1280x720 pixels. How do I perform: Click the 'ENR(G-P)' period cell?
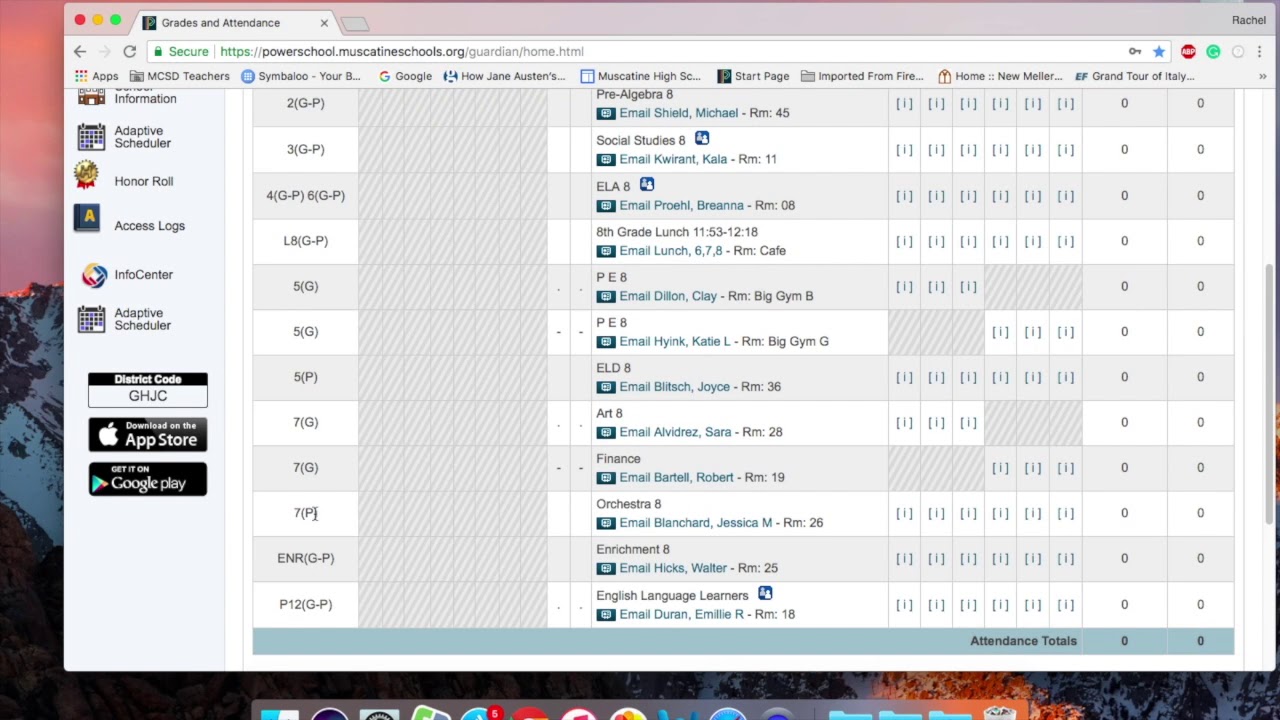tap(305, 558)
